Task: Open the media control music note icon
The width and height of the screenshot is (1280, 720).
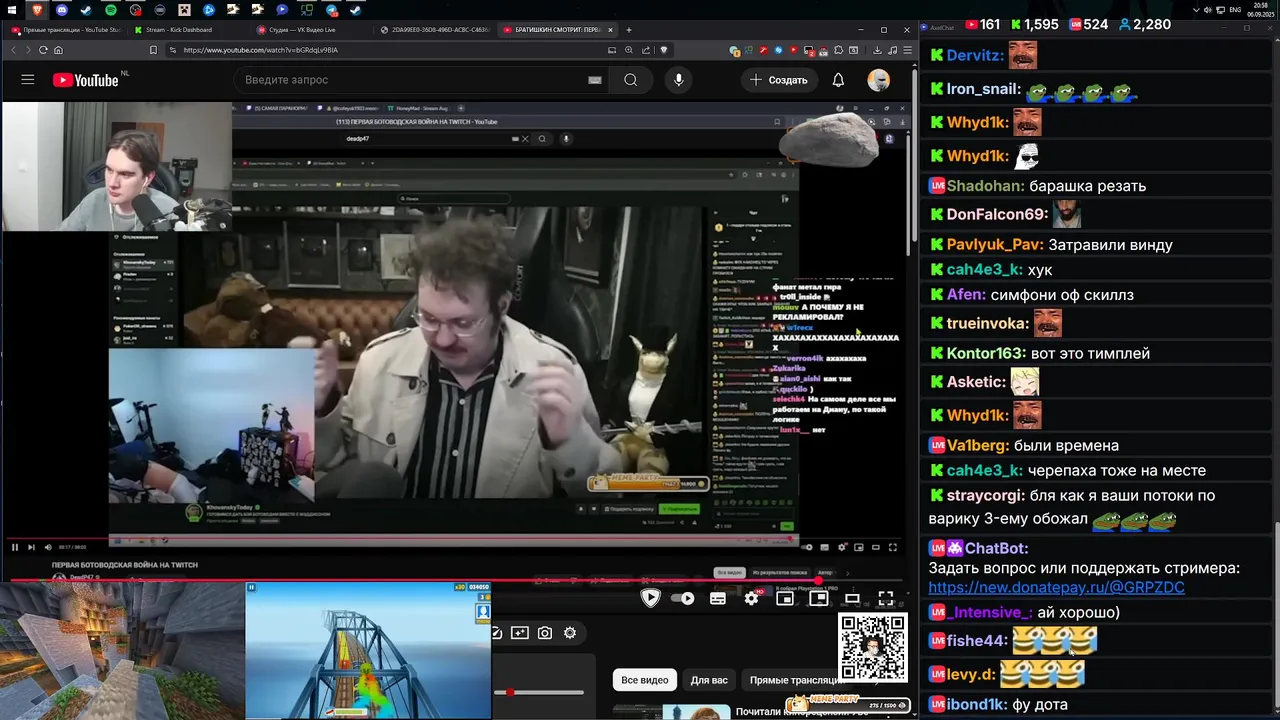Action: pos(891,50)
